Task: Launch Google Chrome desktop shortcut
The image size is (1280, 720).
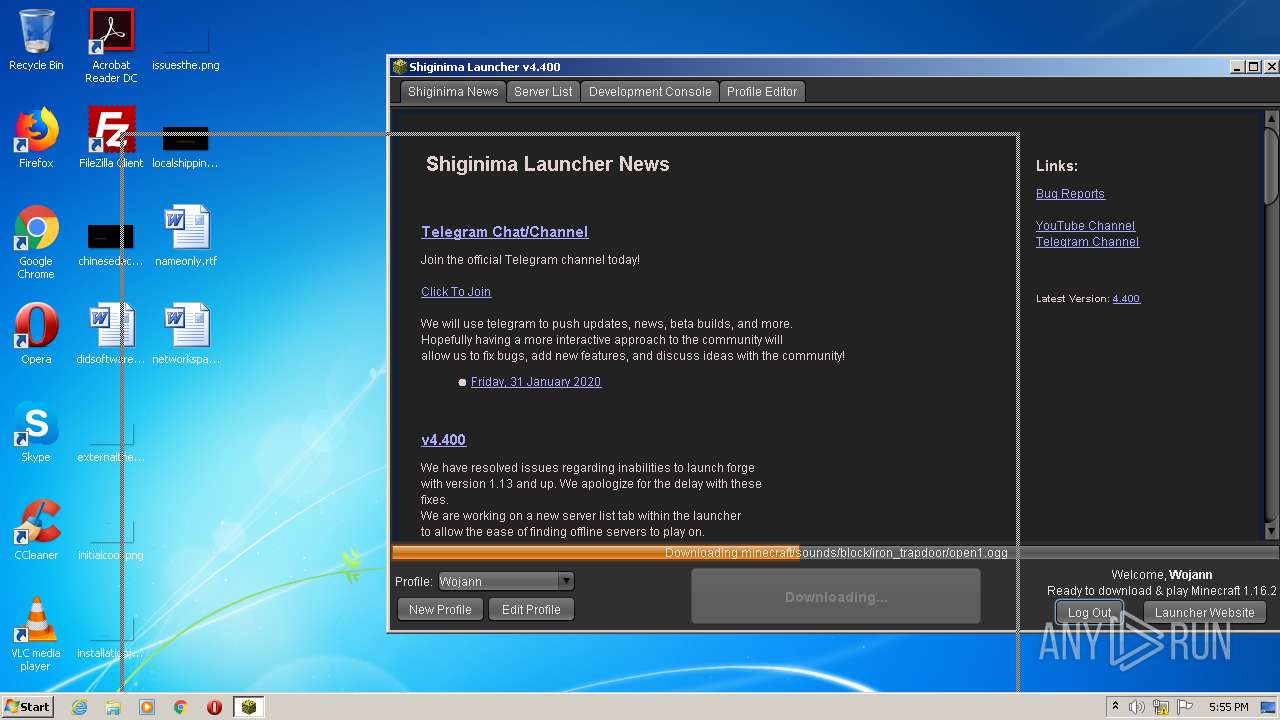Action: [36, 243]
